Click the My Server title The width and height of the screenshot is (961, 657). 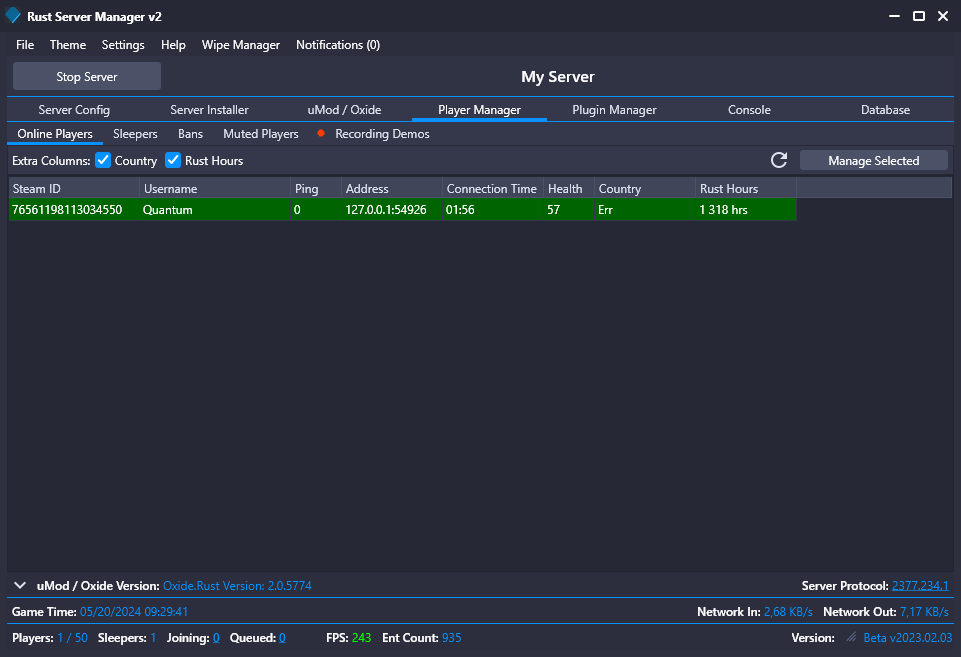point(558,77)
